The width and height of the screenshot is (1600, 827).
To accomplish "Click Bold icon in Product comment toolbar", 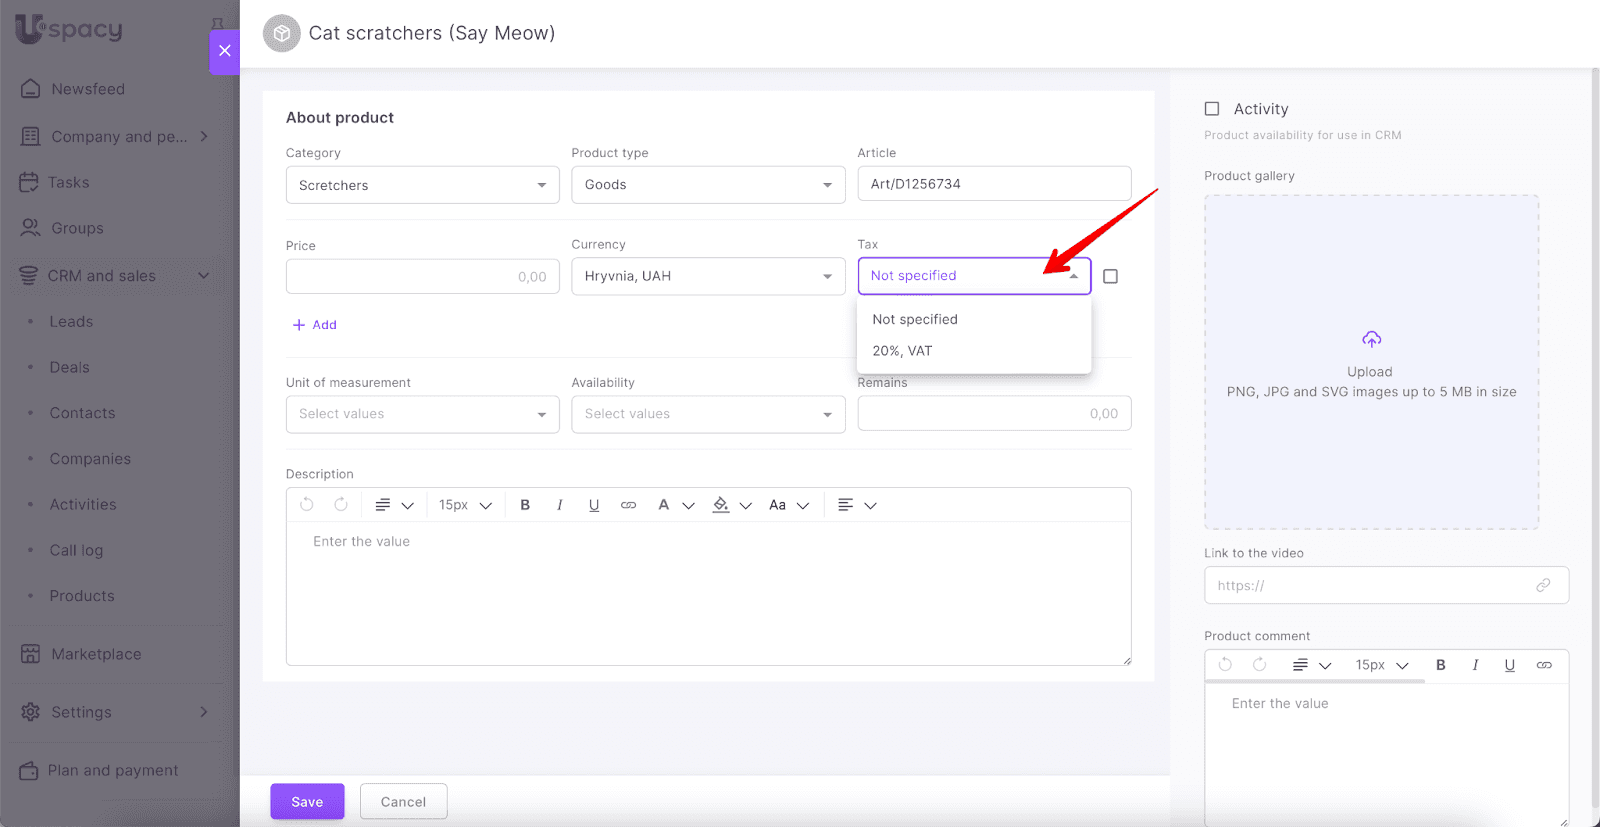I will click(1441, 665).
